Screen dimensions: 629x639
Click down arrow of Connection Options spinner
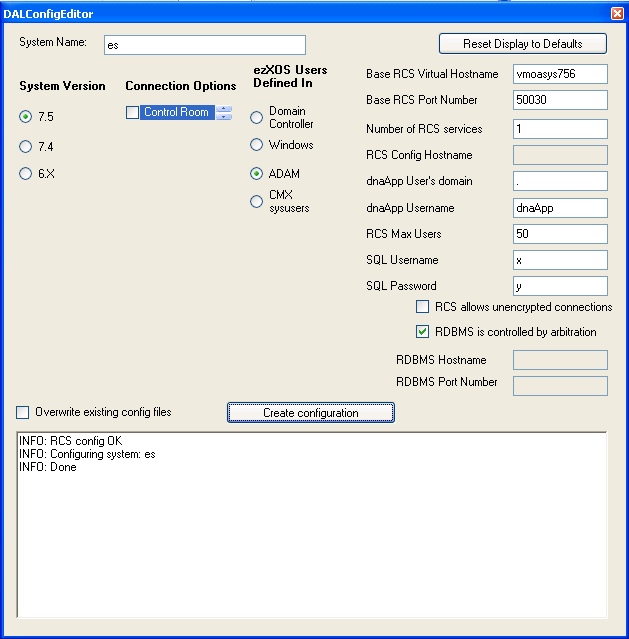tap(224, 117)
